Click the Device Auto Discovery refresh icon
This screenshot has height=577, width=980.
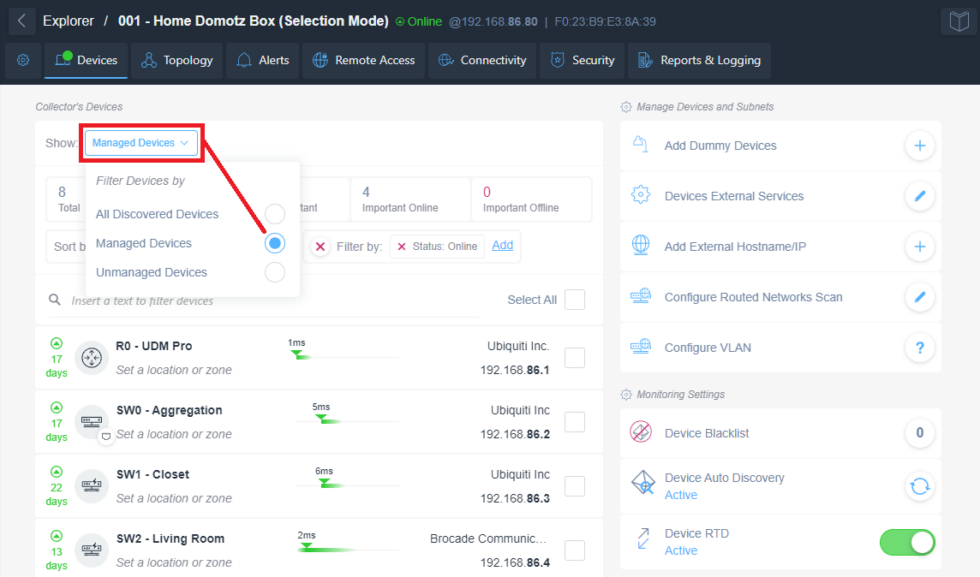[x=919, y=486]
